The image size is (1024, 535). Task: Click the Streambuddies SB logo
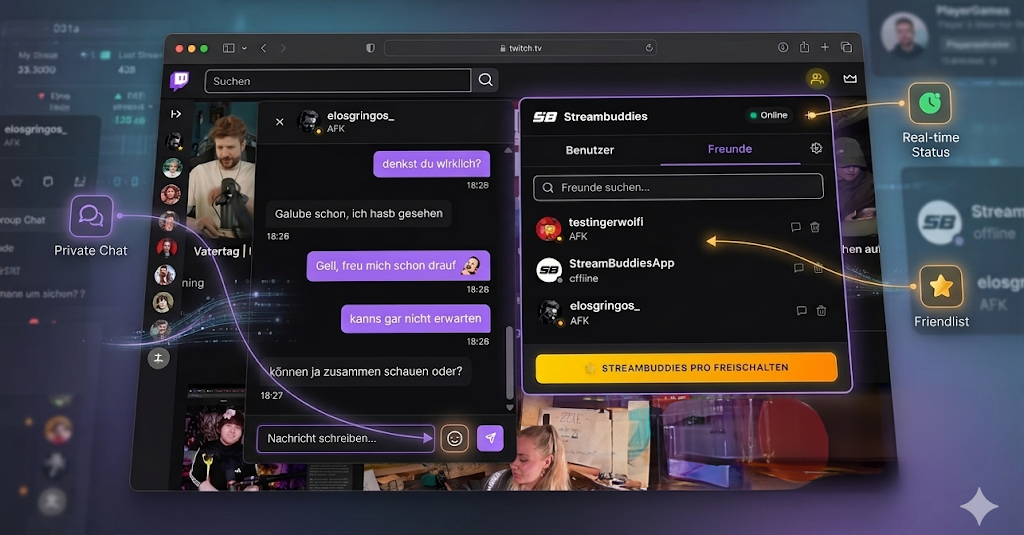(x=545, y=117)
